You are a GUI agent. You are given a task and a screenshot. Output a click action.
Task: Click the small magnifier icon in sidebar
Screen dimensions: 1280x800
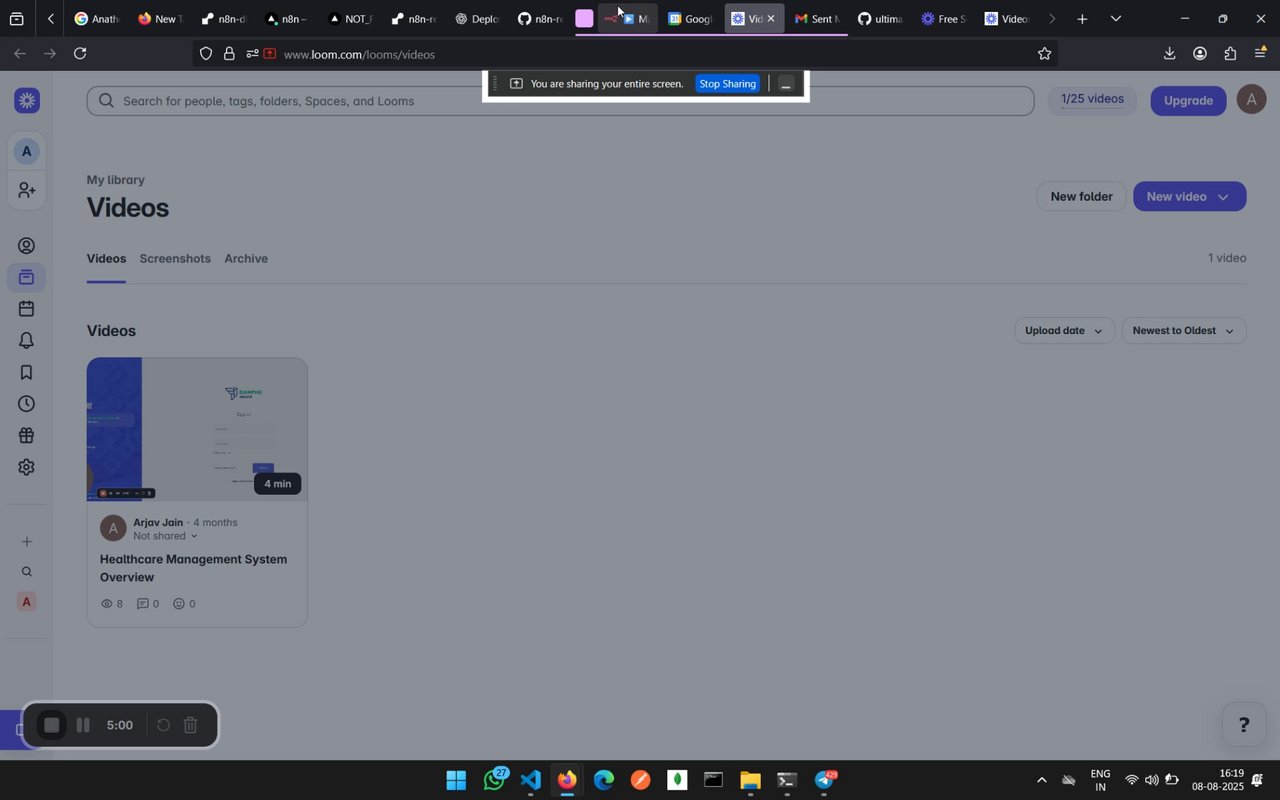[27, 572]
